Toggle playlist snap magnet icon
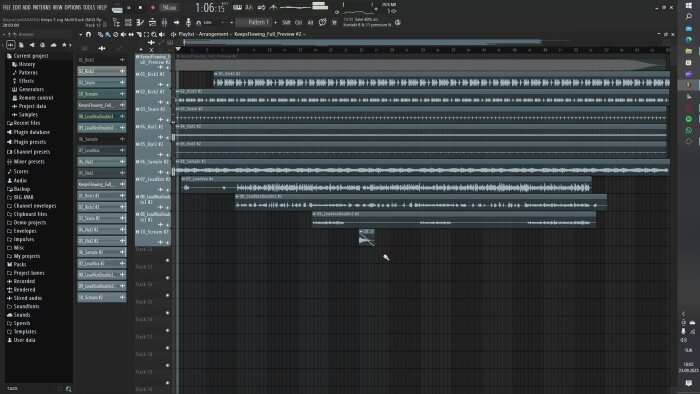Viewport: 700px width, 394px height. pos(88,34)
